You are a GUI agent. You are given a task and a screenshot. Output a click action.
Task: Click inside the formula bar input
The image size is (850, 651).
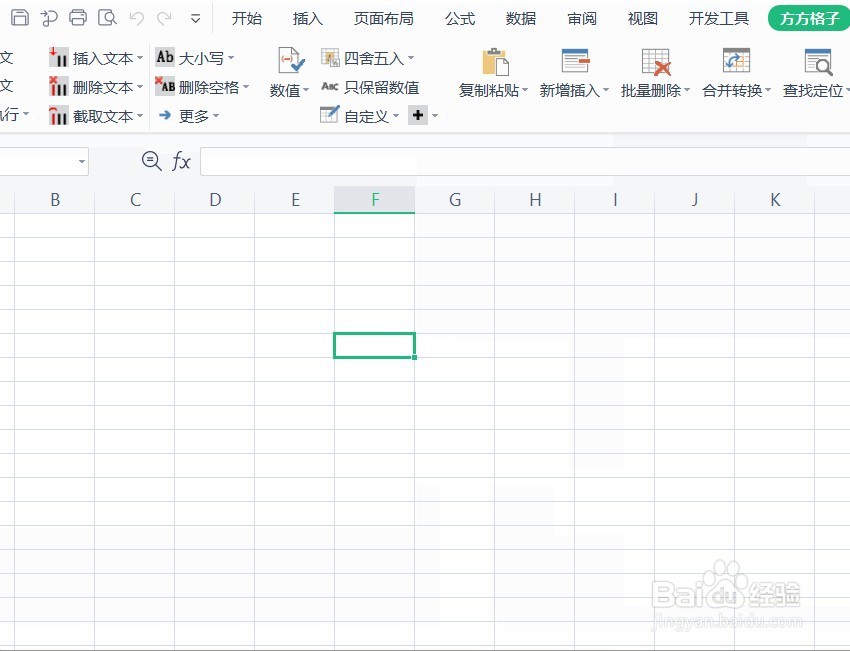[525, 162]
